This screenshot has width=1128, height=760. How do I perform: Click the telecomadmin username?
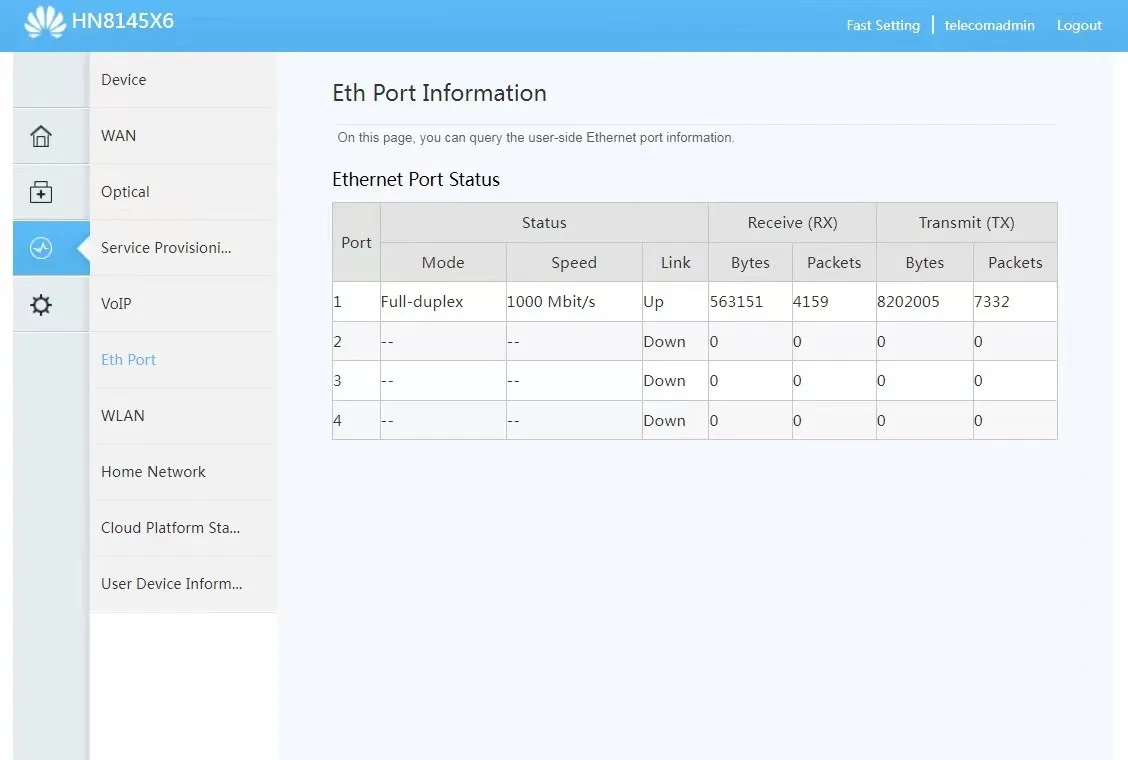pos(989,26)
